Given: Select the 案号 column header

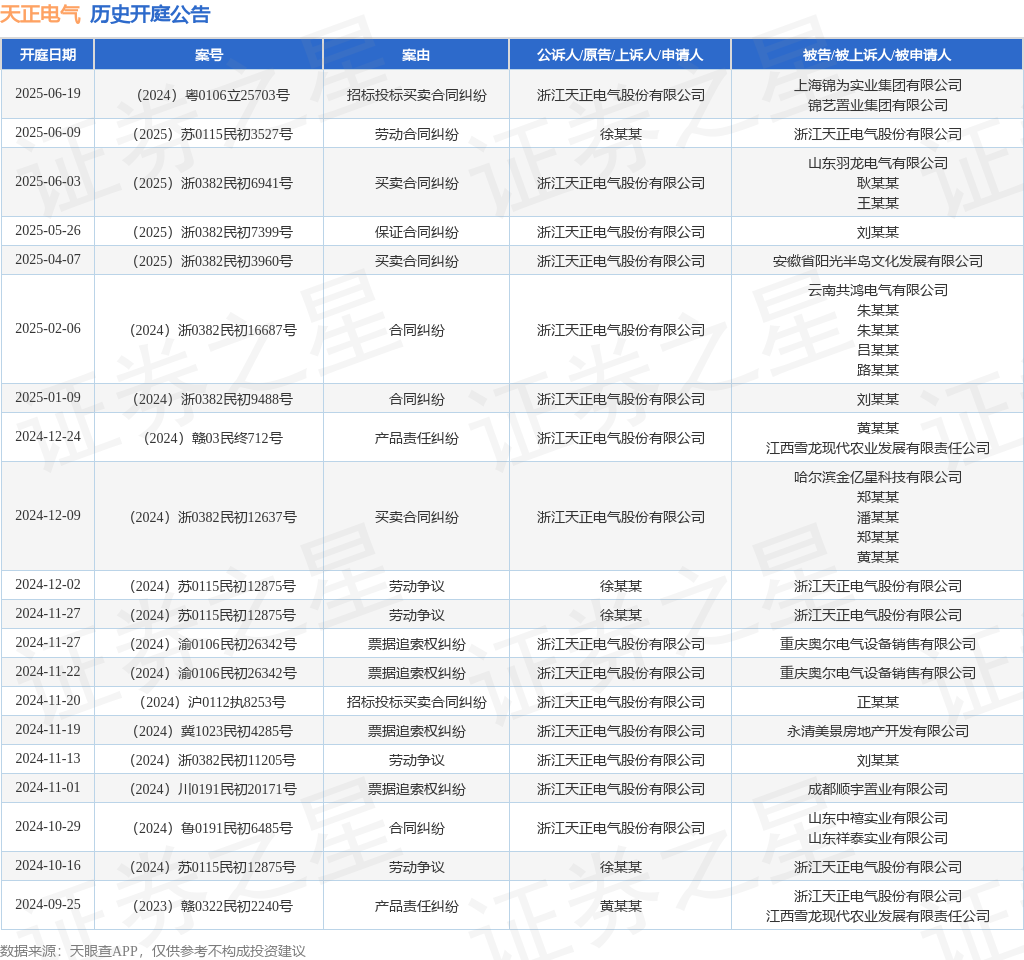Looking at the screenshot, I should click(x=209, y=55).
